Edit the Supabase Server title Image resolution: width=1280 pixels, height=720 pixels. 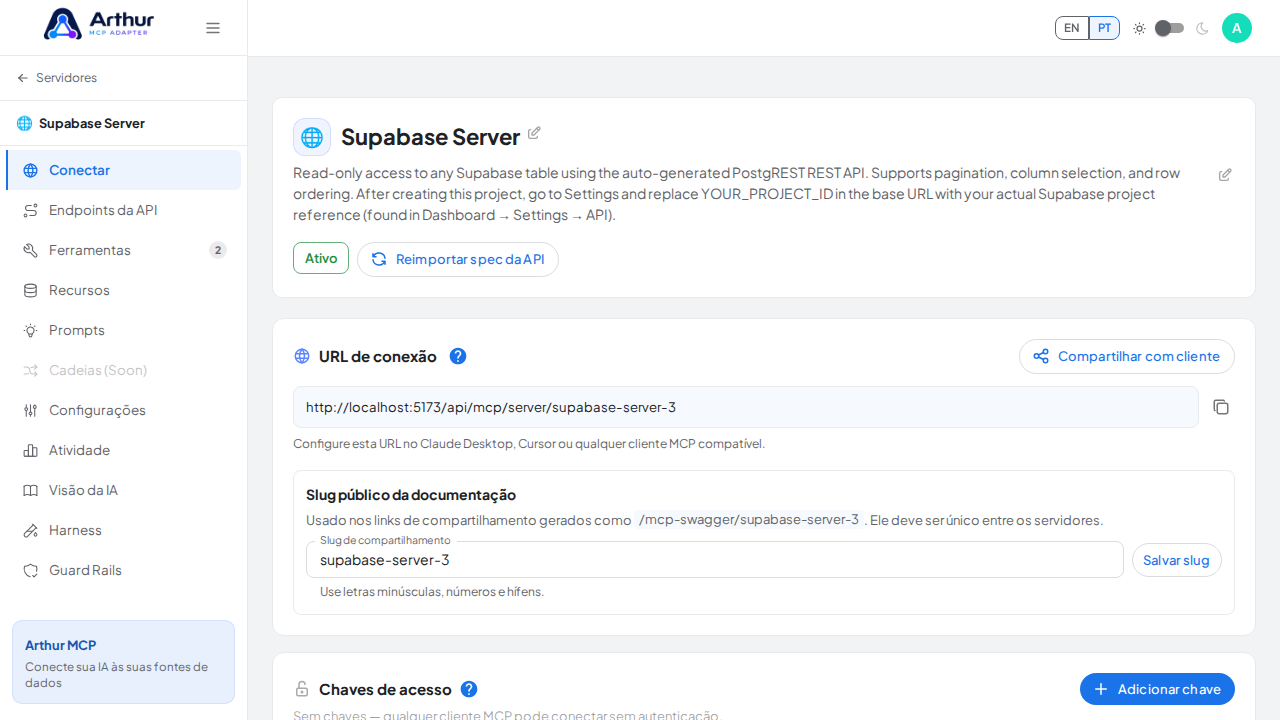(534, 133)
